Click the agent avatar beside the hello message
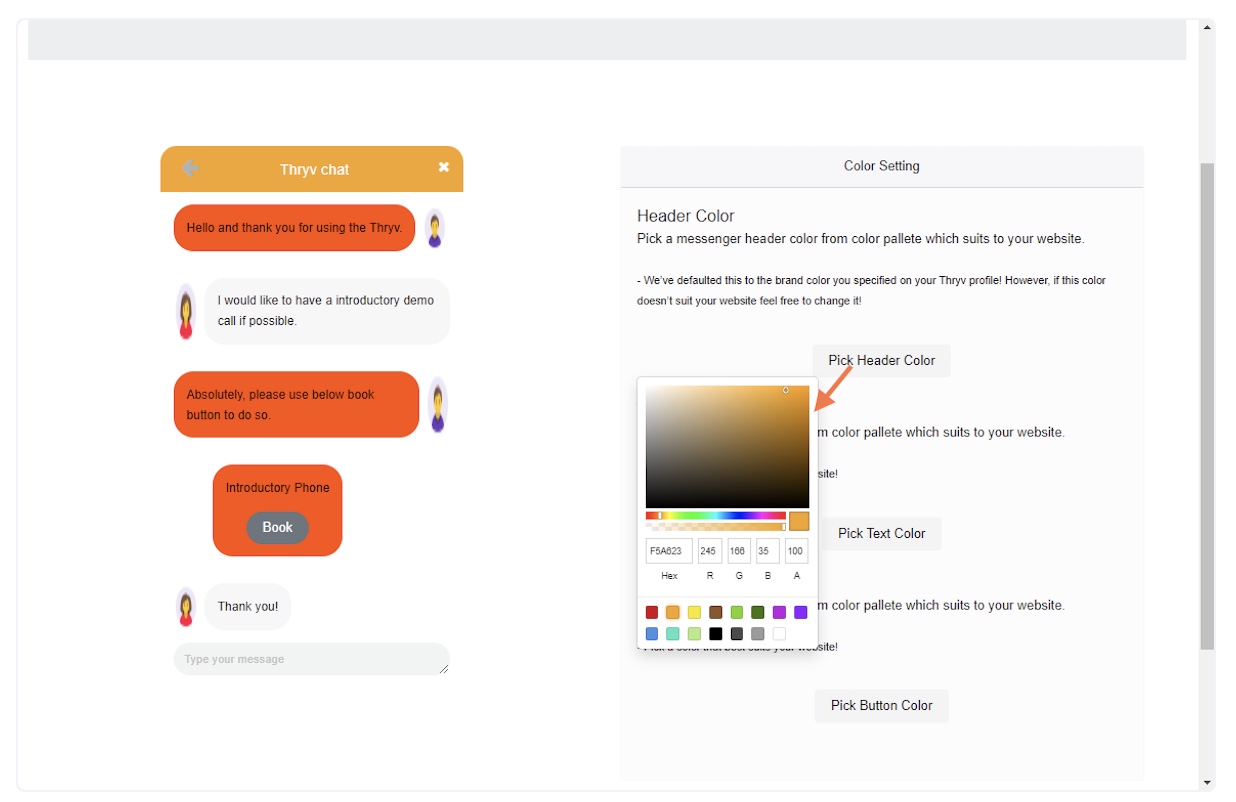Image resolution: width=1236 pixels, height=802 pixels. 435,228
